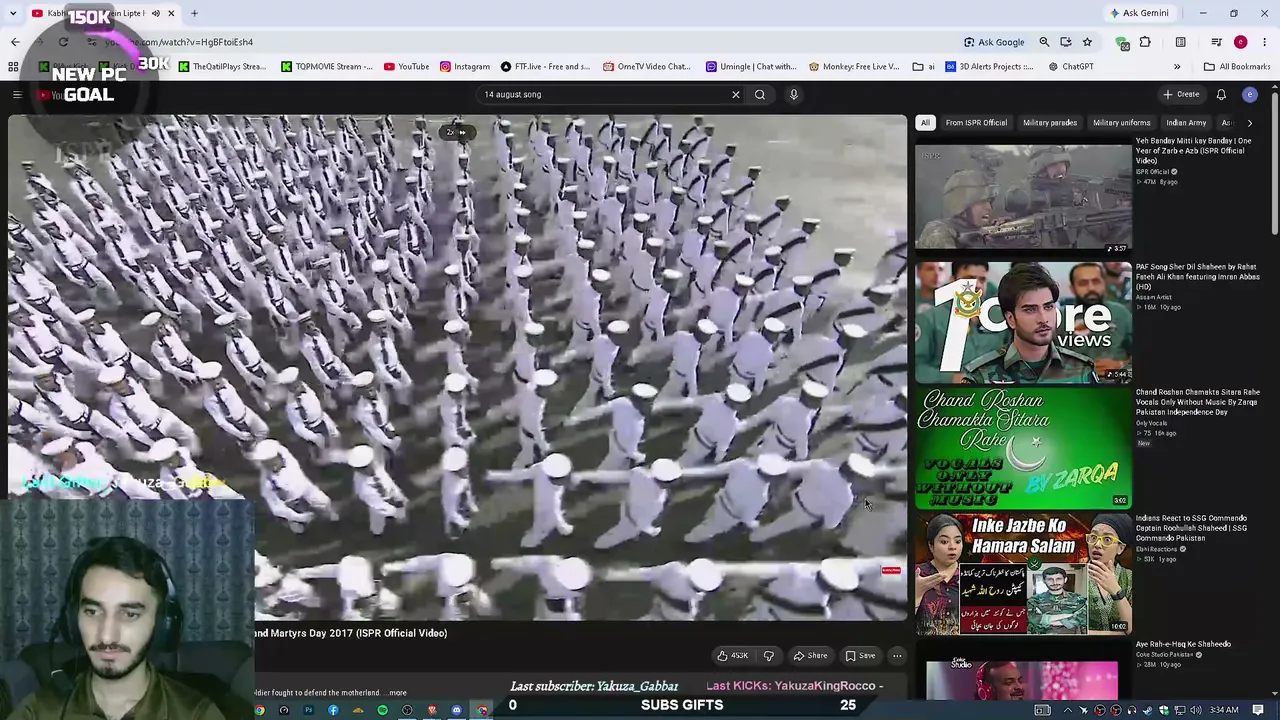Like the video with the thumbs-up button
The height and width of the screenshot is (720, 1280).
click(733, 656)
